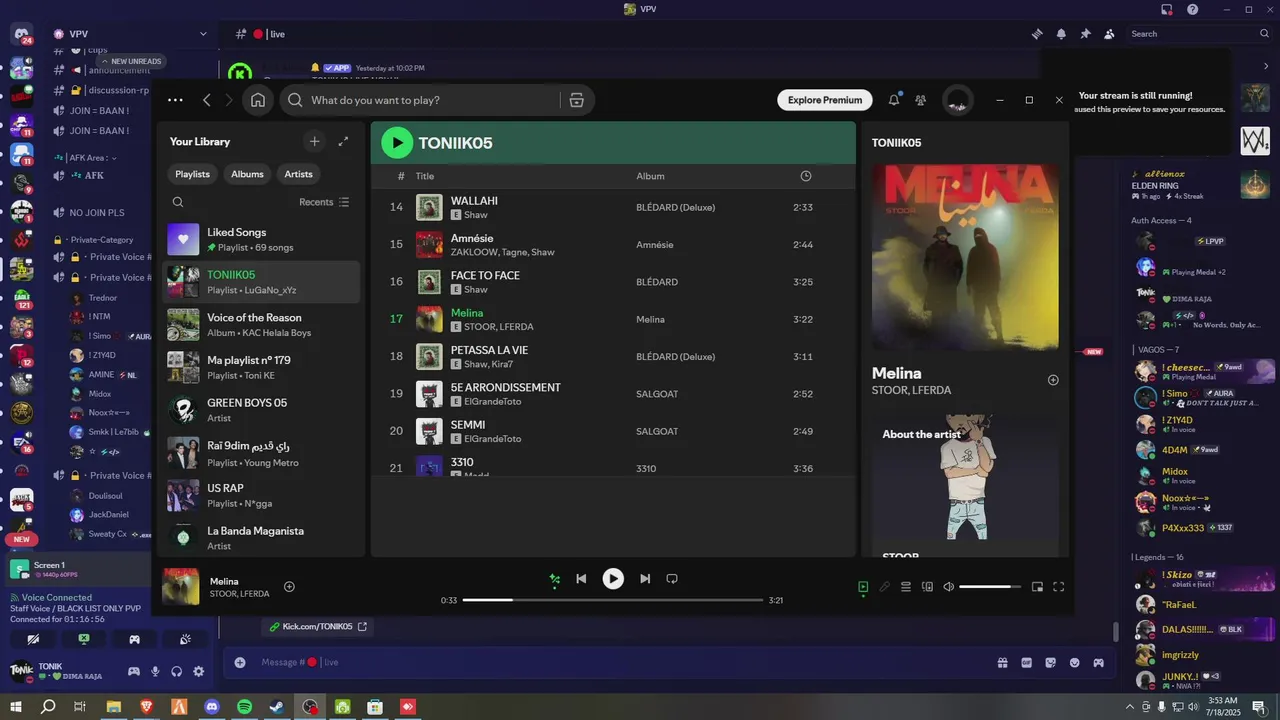Play the TONIIK05 playlist with green button
1280x720 pixels.
[x=397, y=143]
